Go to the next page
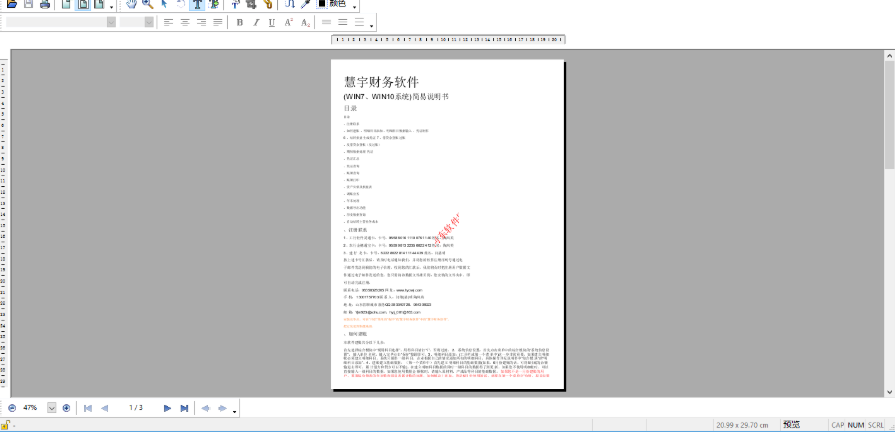This screenshot has height=434, width=895. click(168, 408)
